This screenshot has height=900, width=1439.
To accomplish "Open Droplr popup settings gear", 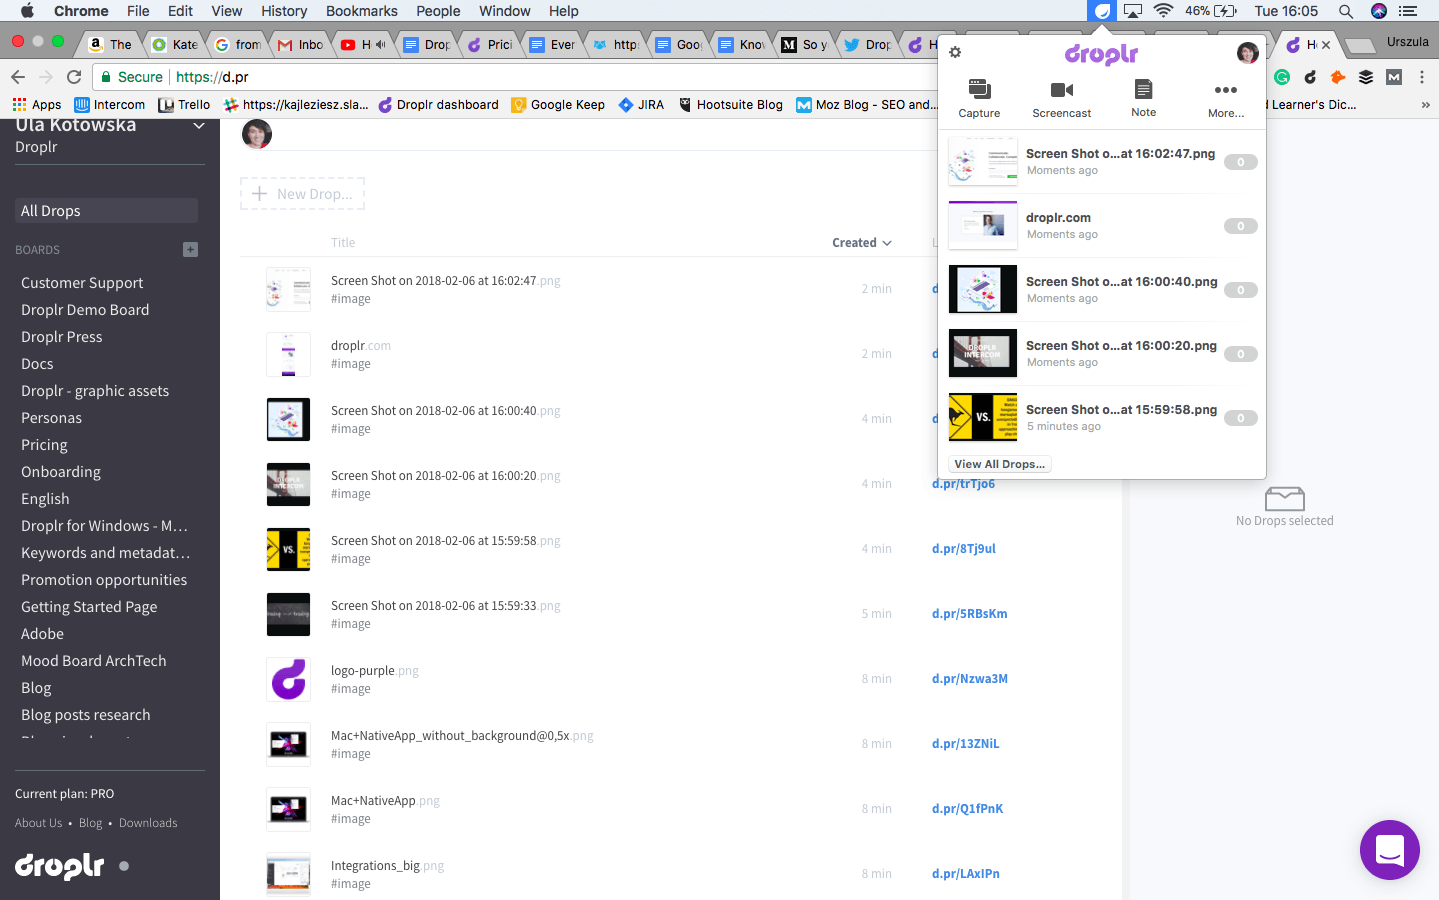I will point(955,52).
